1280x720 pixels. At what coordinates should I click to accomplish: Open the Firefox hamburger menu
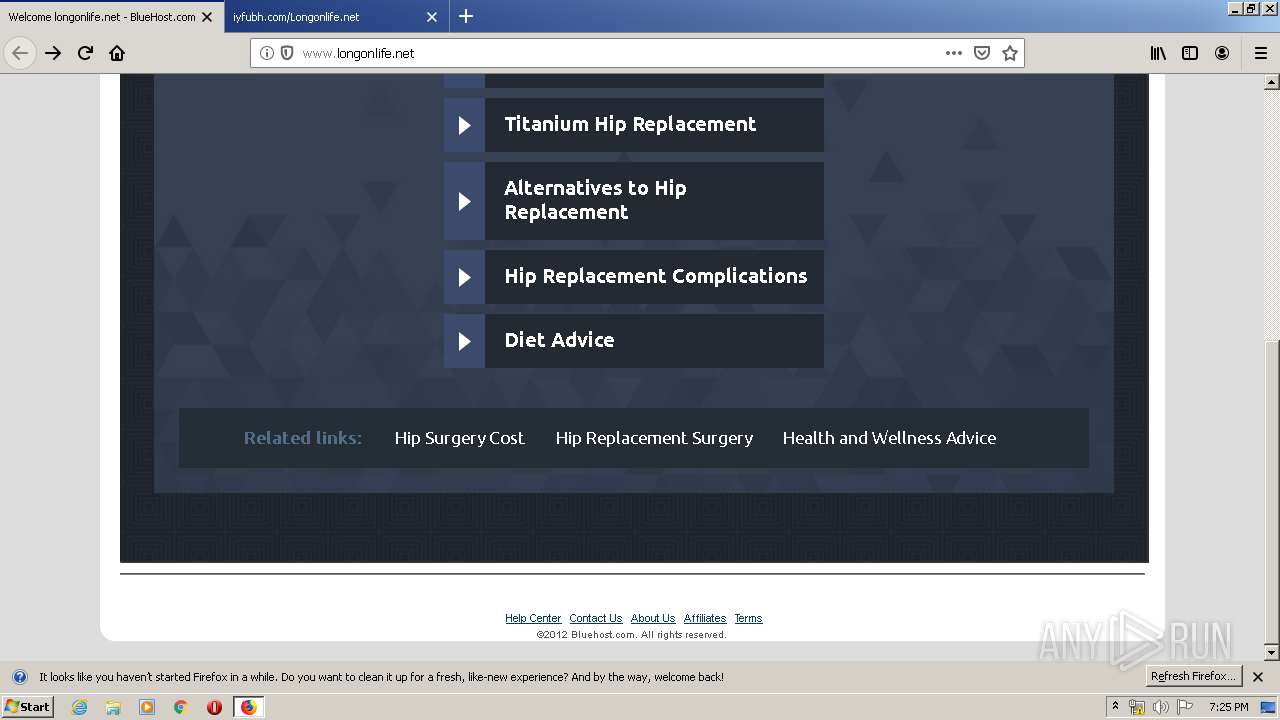point(1260,53)
